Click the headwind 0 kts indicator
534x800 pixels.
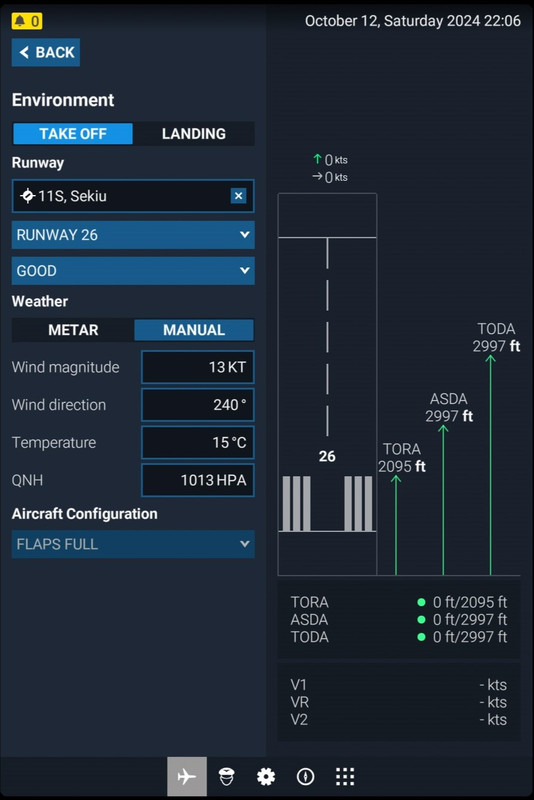[330, 160]
